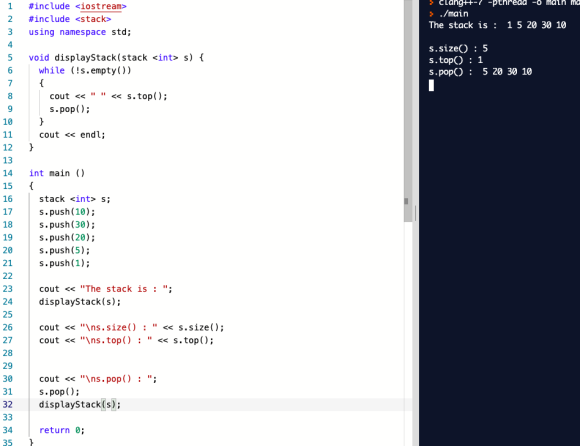Viewport: 580px width, 446px height.
Task: Click the '#include <iostream>' code on line 1
Action: [x=78, y=6]
